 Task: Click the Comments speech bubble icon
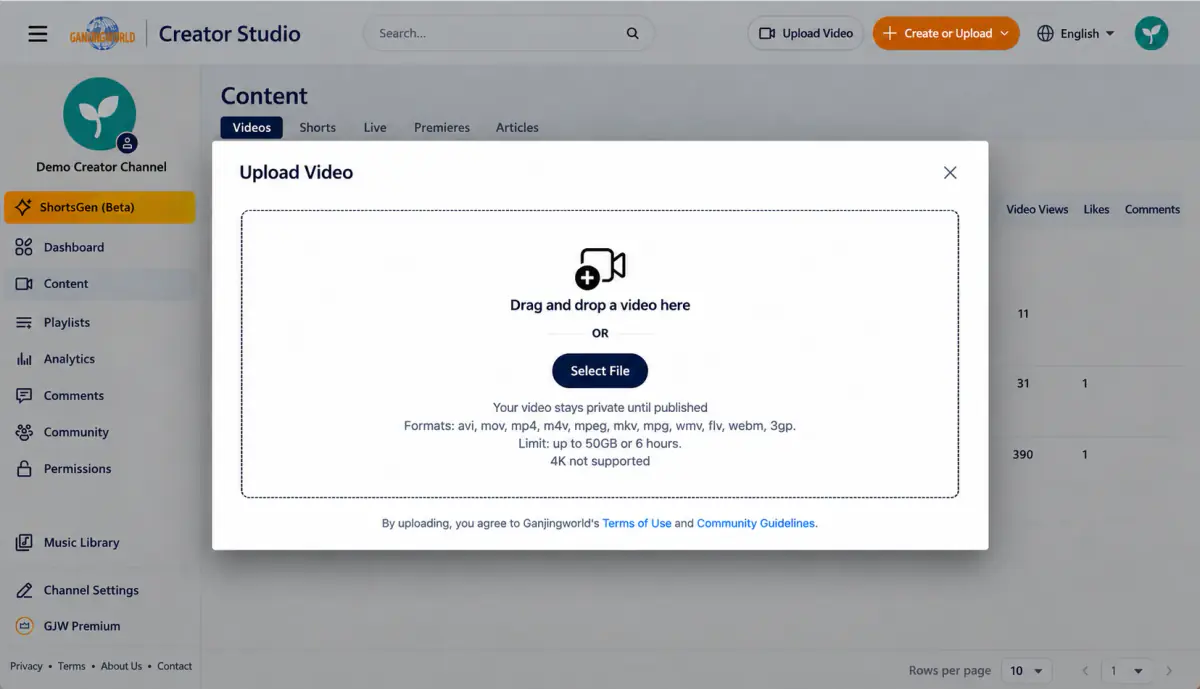[x=24, y=396]
